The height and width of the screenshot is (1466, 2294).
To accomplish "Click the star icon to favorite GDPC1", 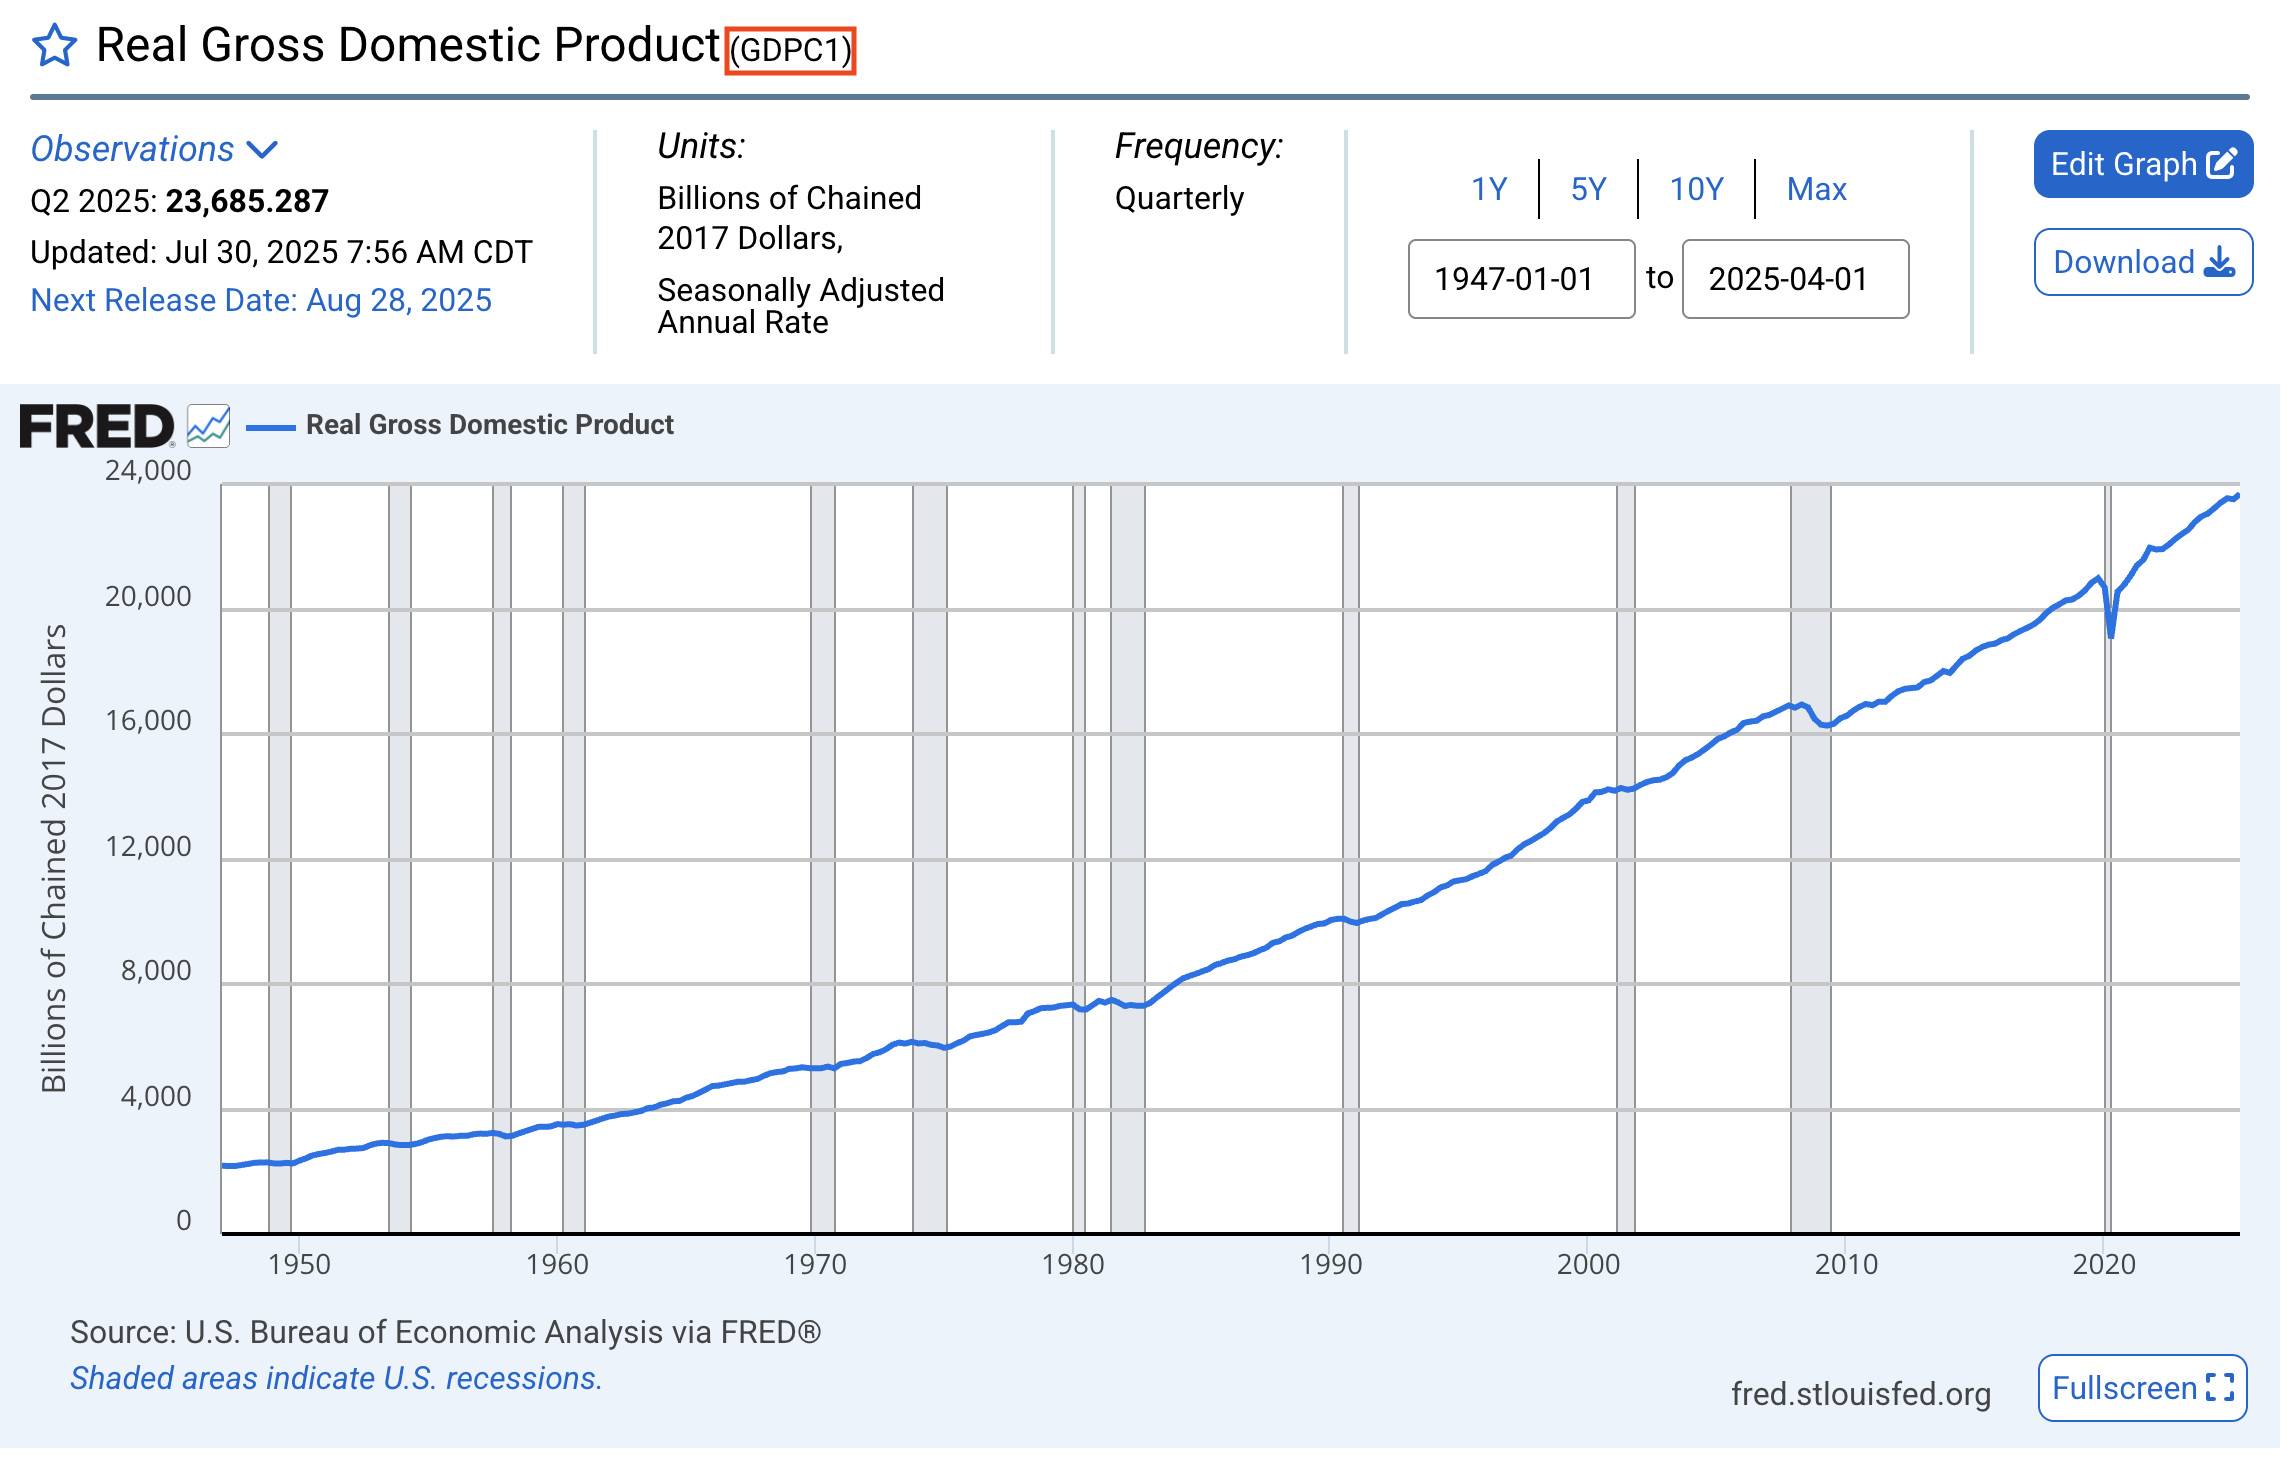I will pyautogui.click(x=56, y=45).
